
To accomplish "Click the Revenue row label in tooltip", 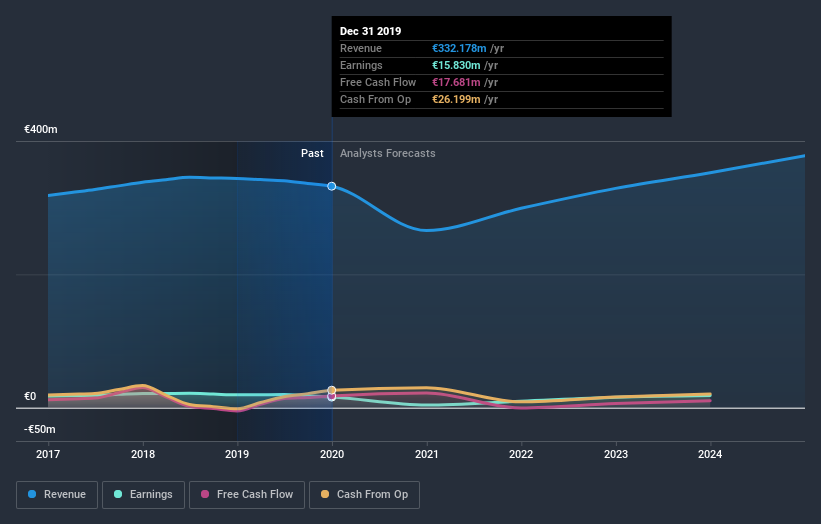I will [x=361, y=48].
